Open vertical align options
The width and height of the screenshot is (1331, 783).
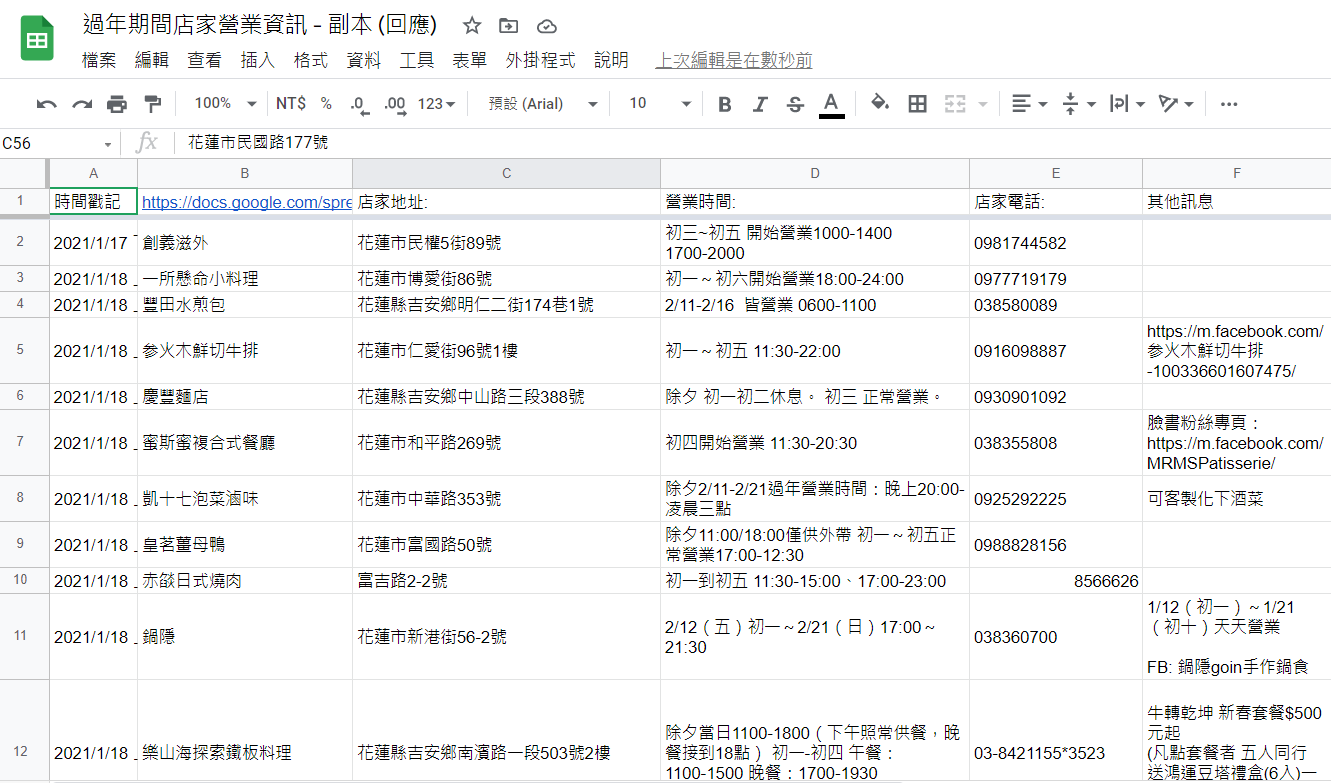(x=1078, y=104)
